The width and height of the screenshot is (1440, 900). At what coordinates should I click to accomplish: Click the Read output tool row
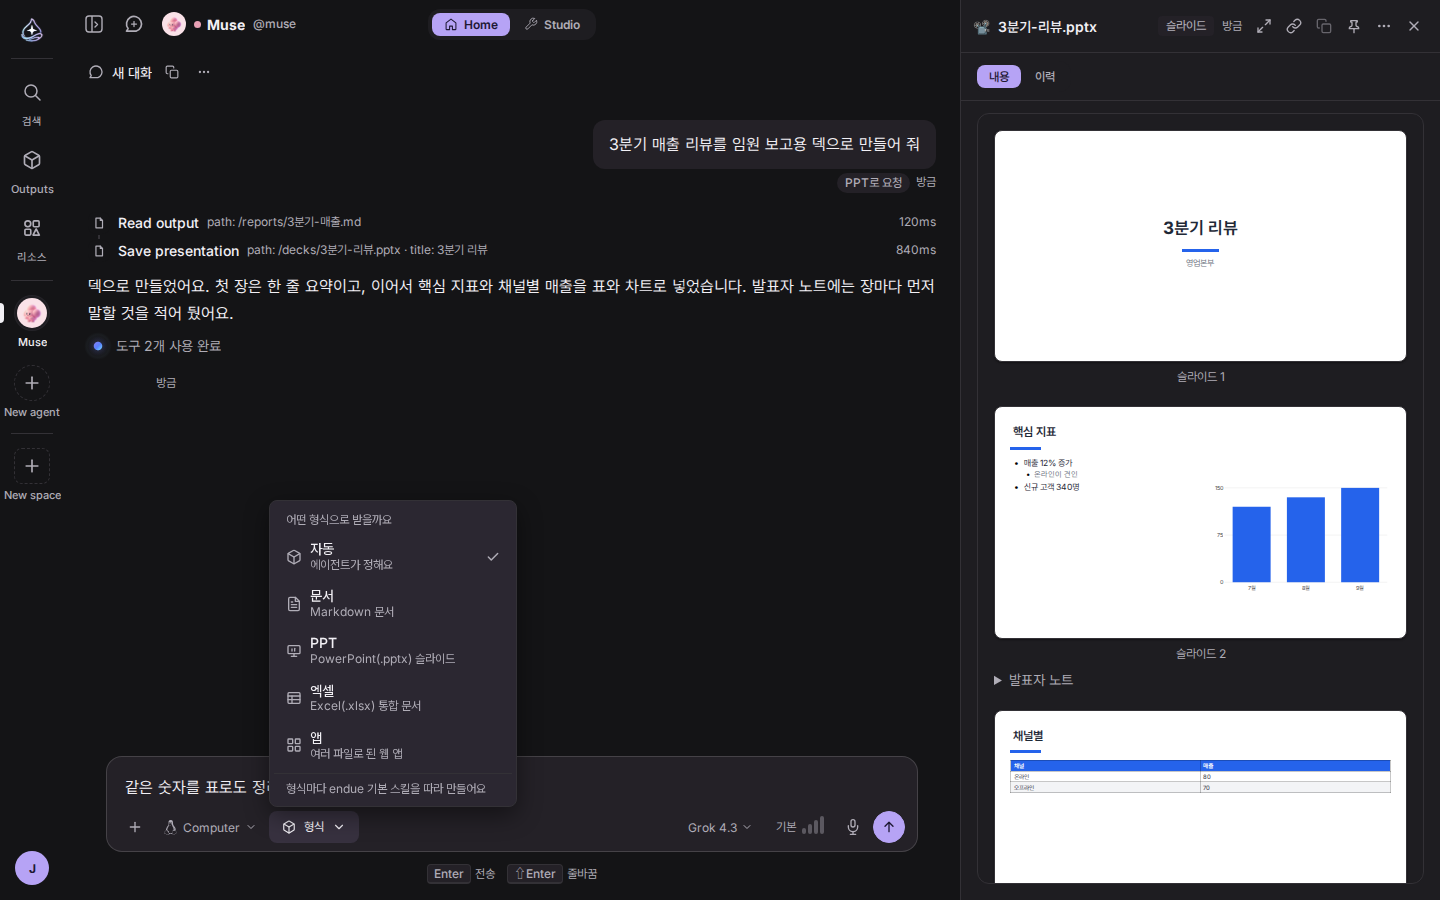514,222
